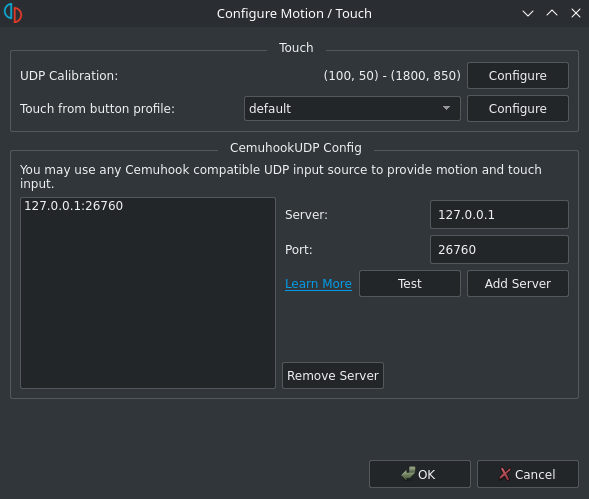The image size is (589, 499).
Task: Focus the Server address field
Action: click(x=499, y=215)
